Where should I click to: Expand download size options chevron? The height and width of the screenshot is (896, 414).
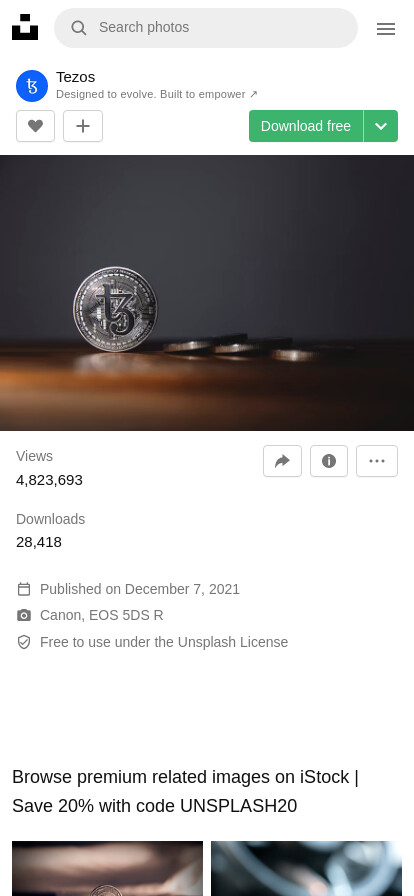click(381, 126)
